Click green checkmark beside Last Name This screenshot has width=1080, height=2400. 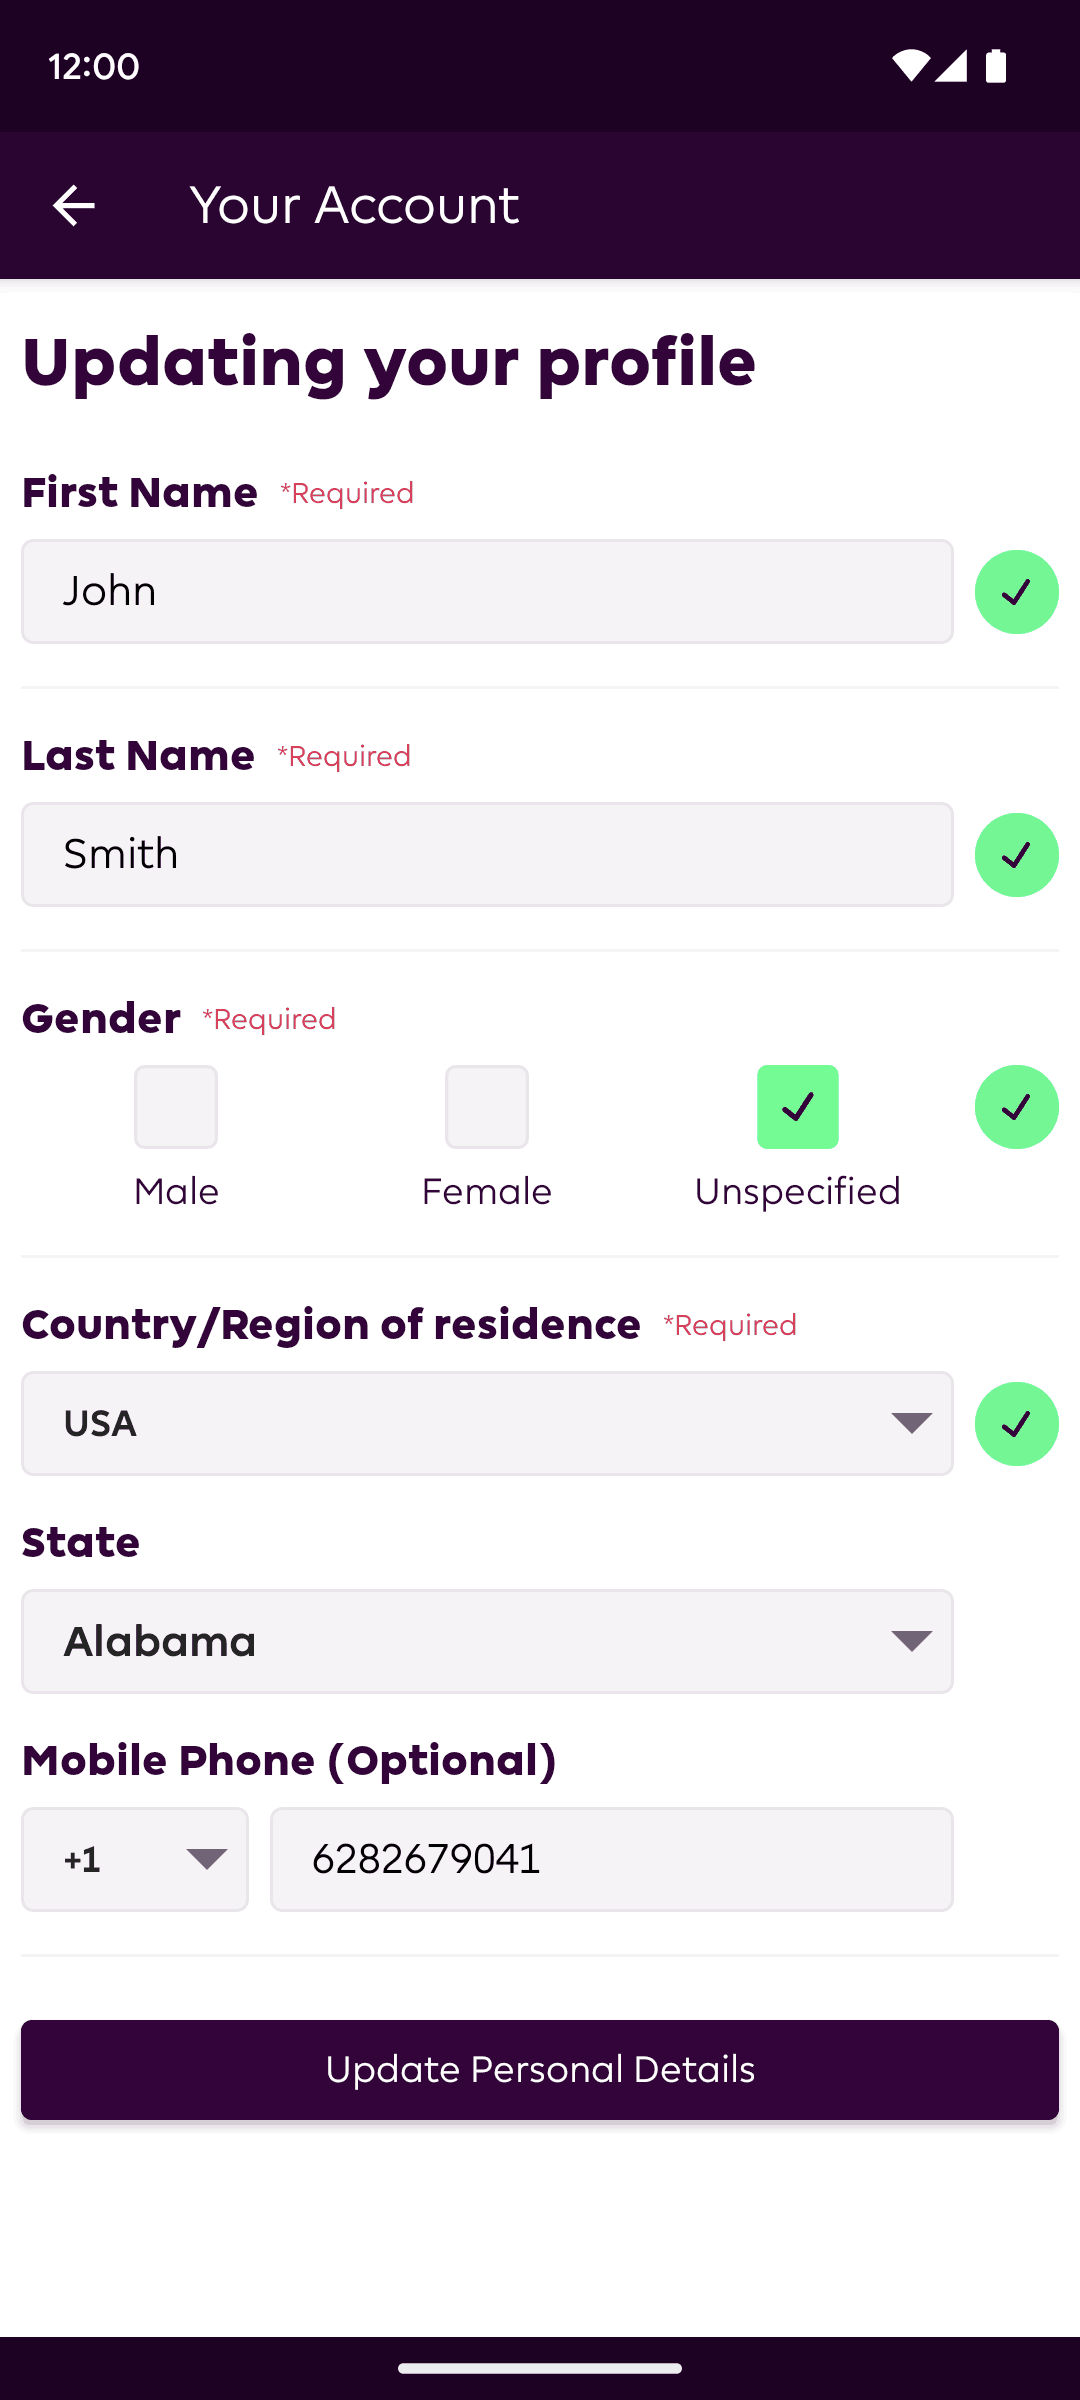(x=1017, y=855)
